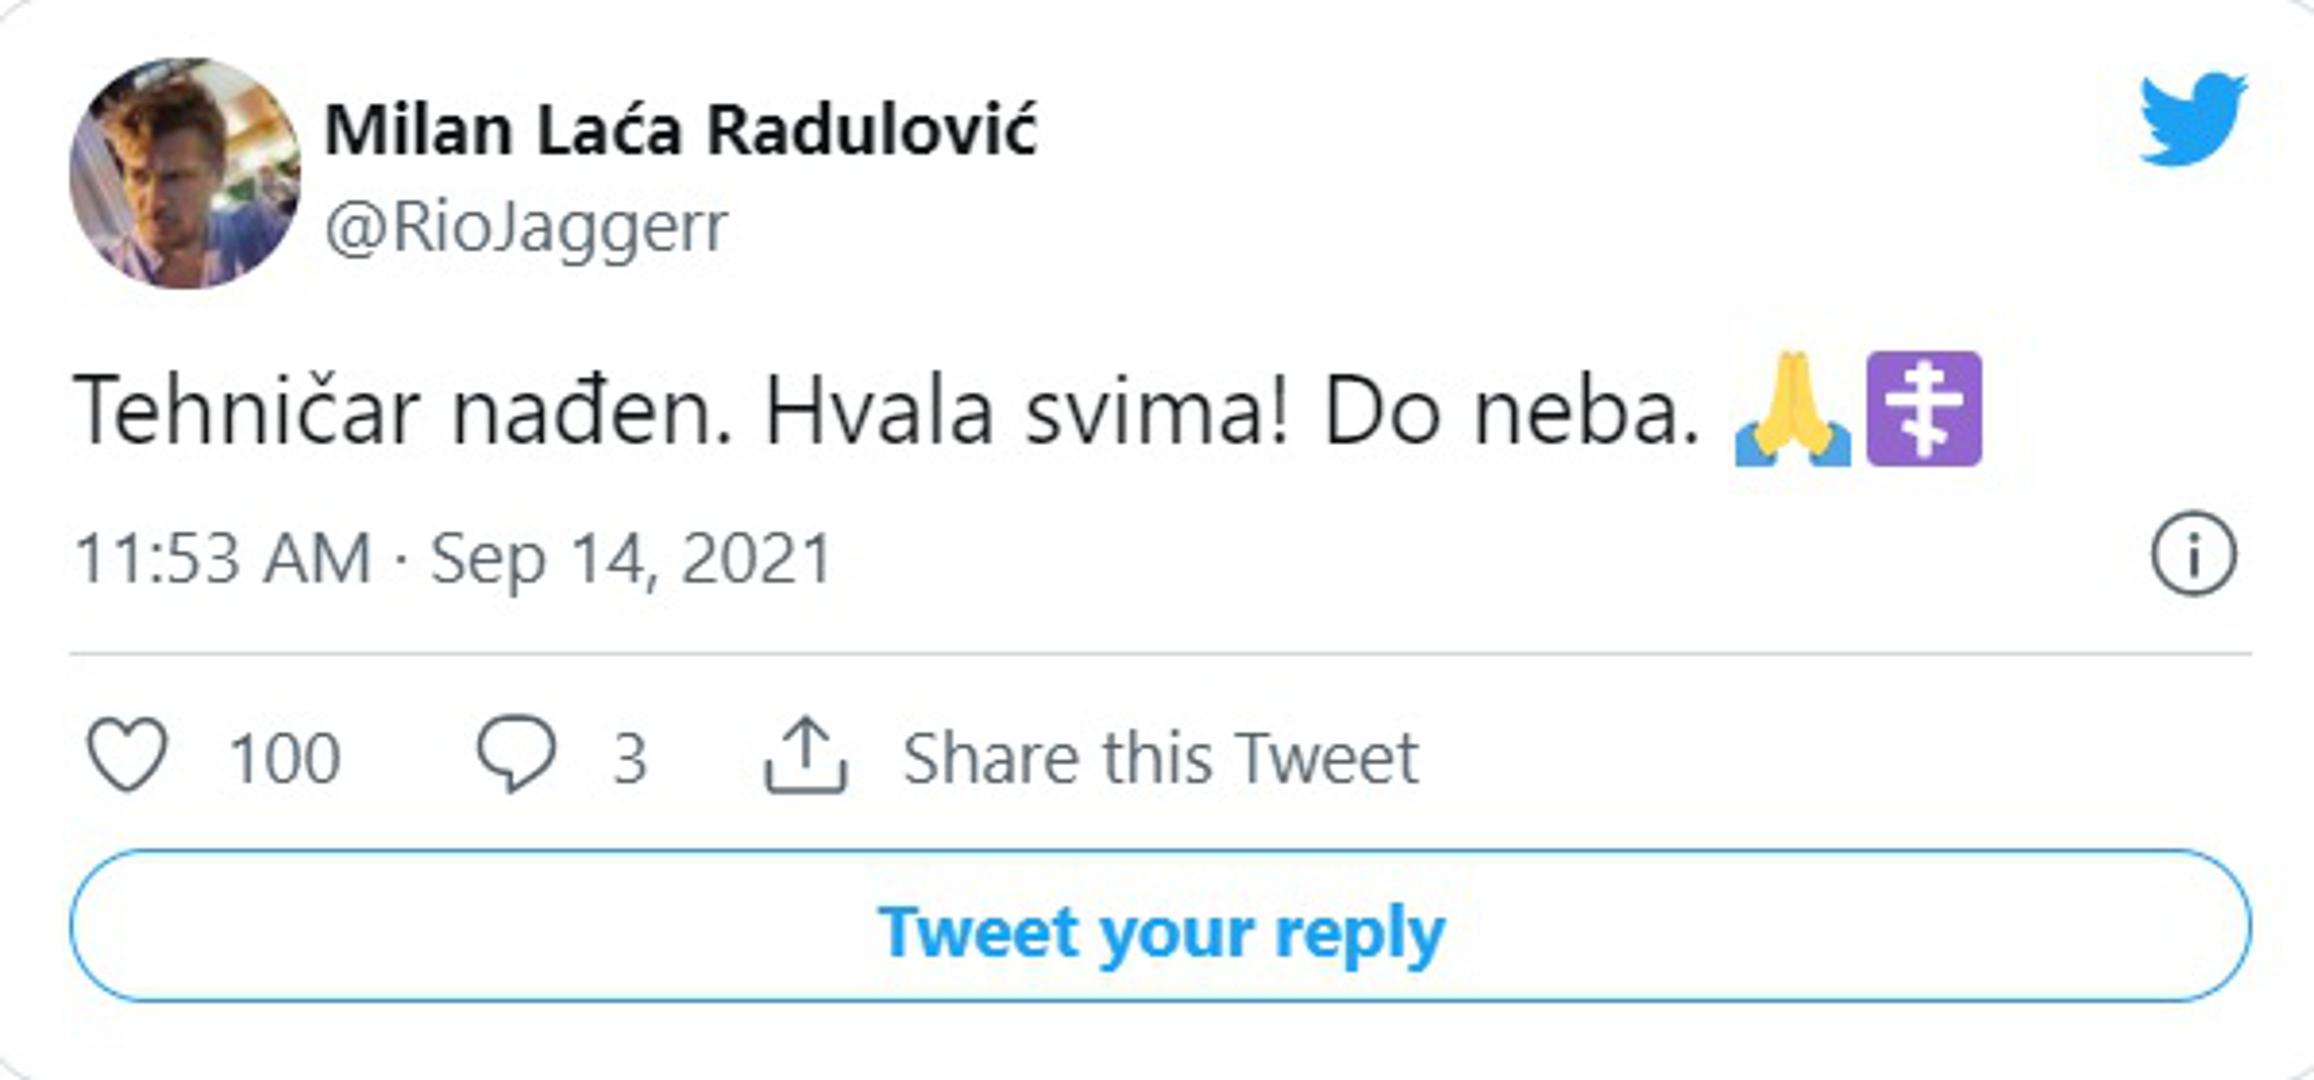Open Milan Laća Radulović's profile picture
The image size is (2314, 1080).
point(185,173)
